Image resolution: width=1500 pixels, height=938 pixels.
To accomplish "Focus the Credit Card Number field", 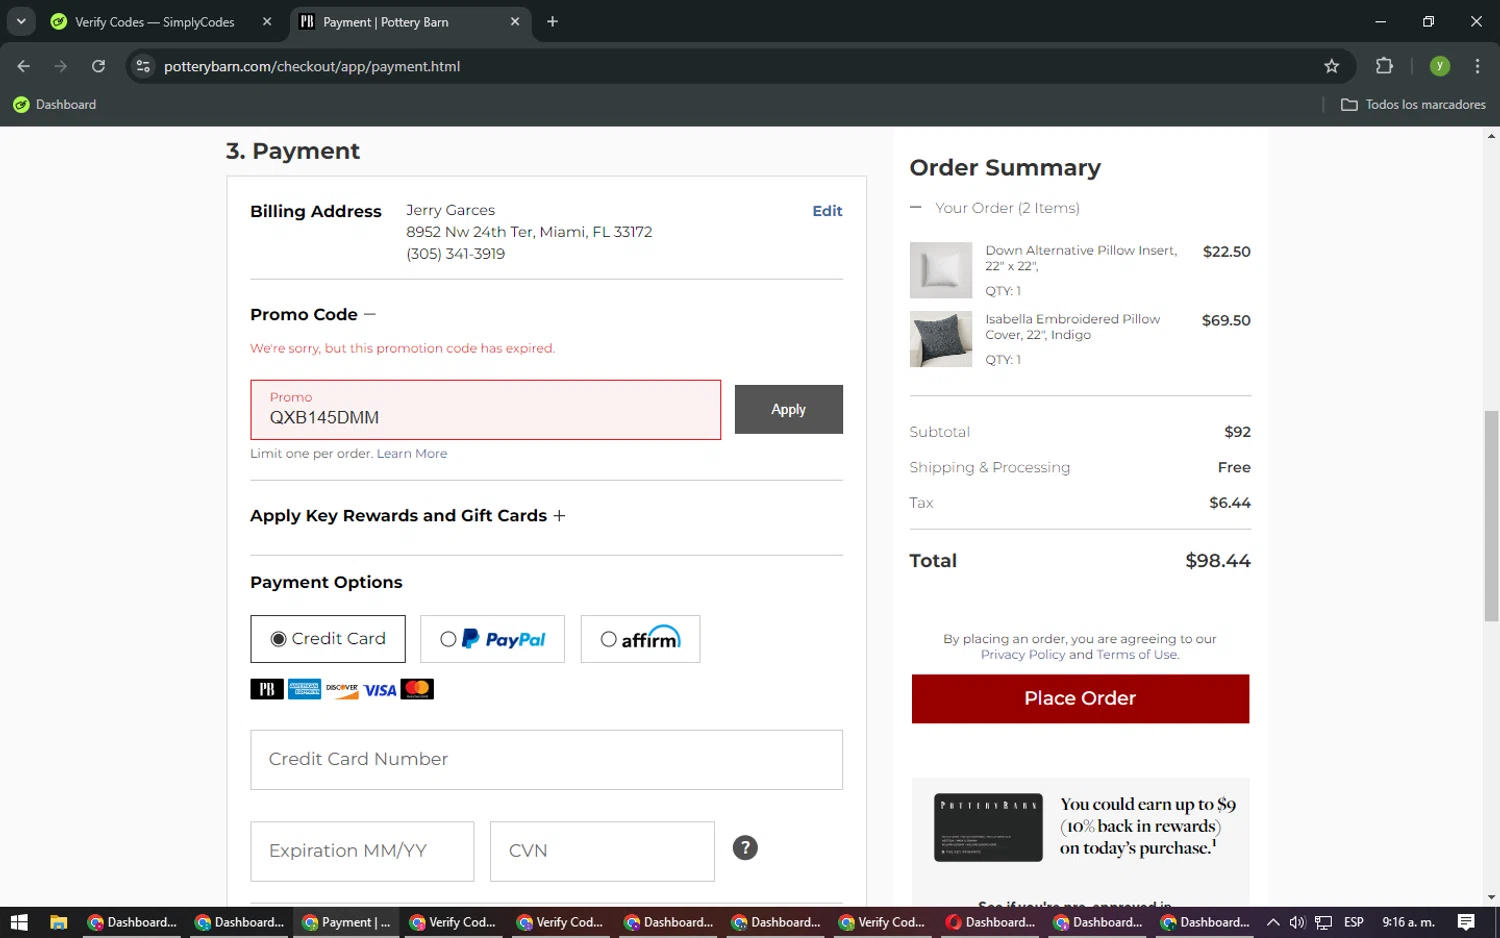I will click(546, 760).
